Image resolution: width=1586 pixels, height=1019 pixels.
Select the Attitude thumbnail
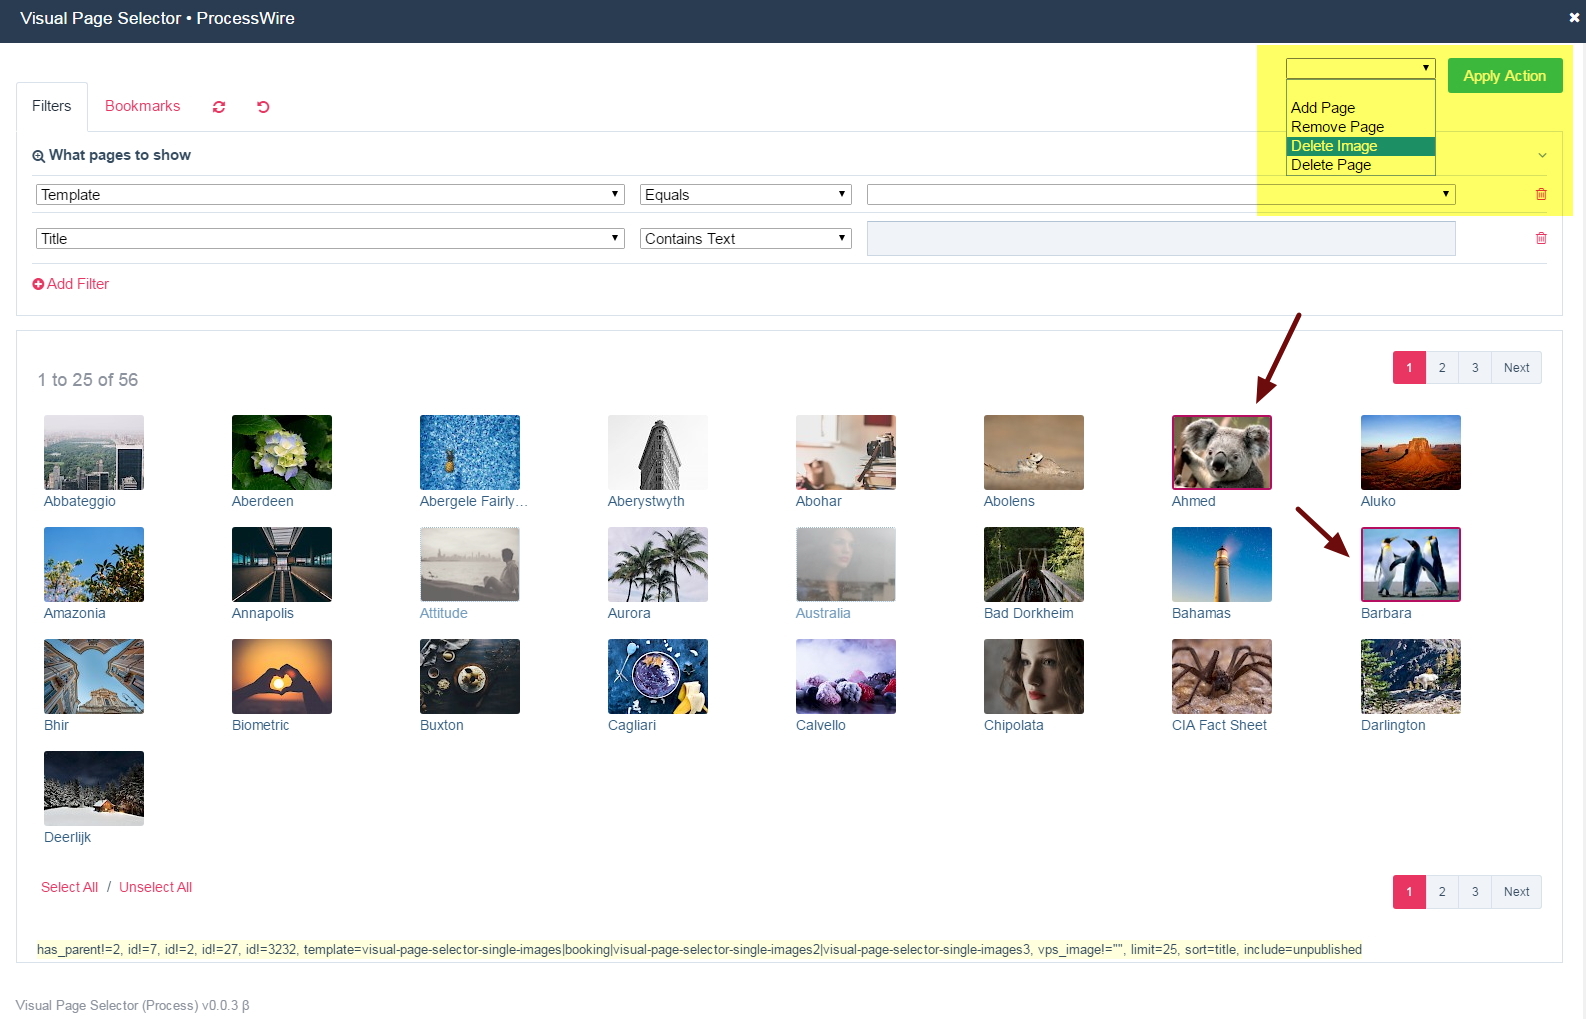tap(470, 564)
